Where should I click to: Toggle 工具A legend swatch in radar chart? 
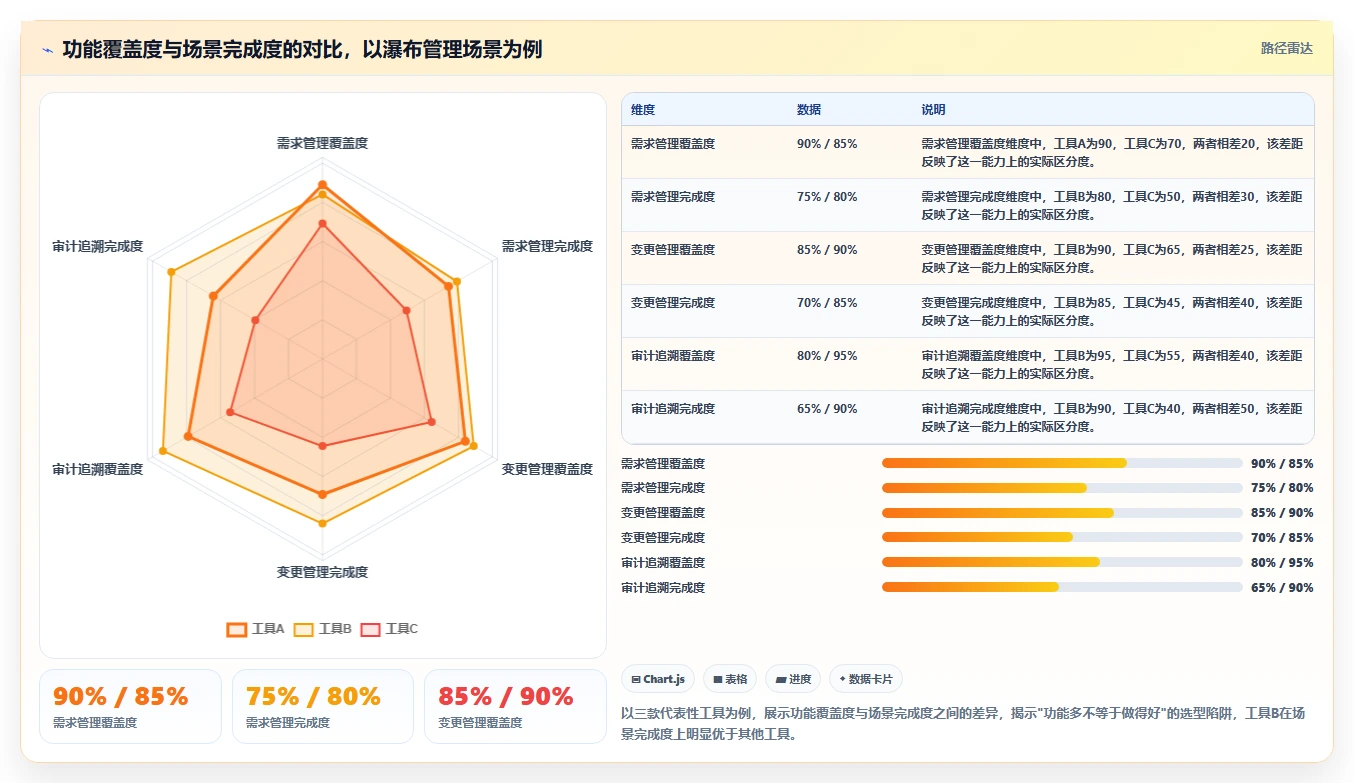tap(237, 629)
